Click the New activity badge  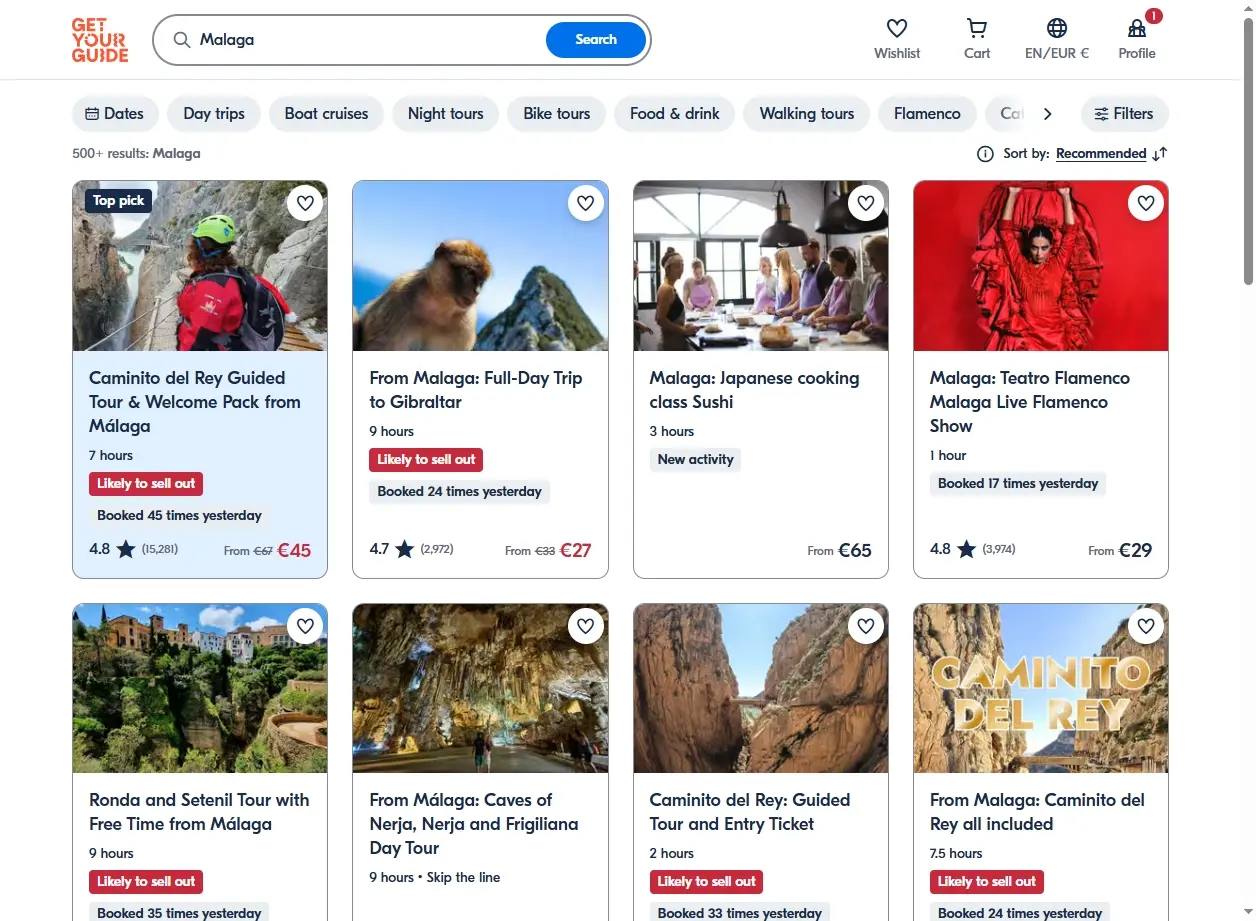(696, 460)
